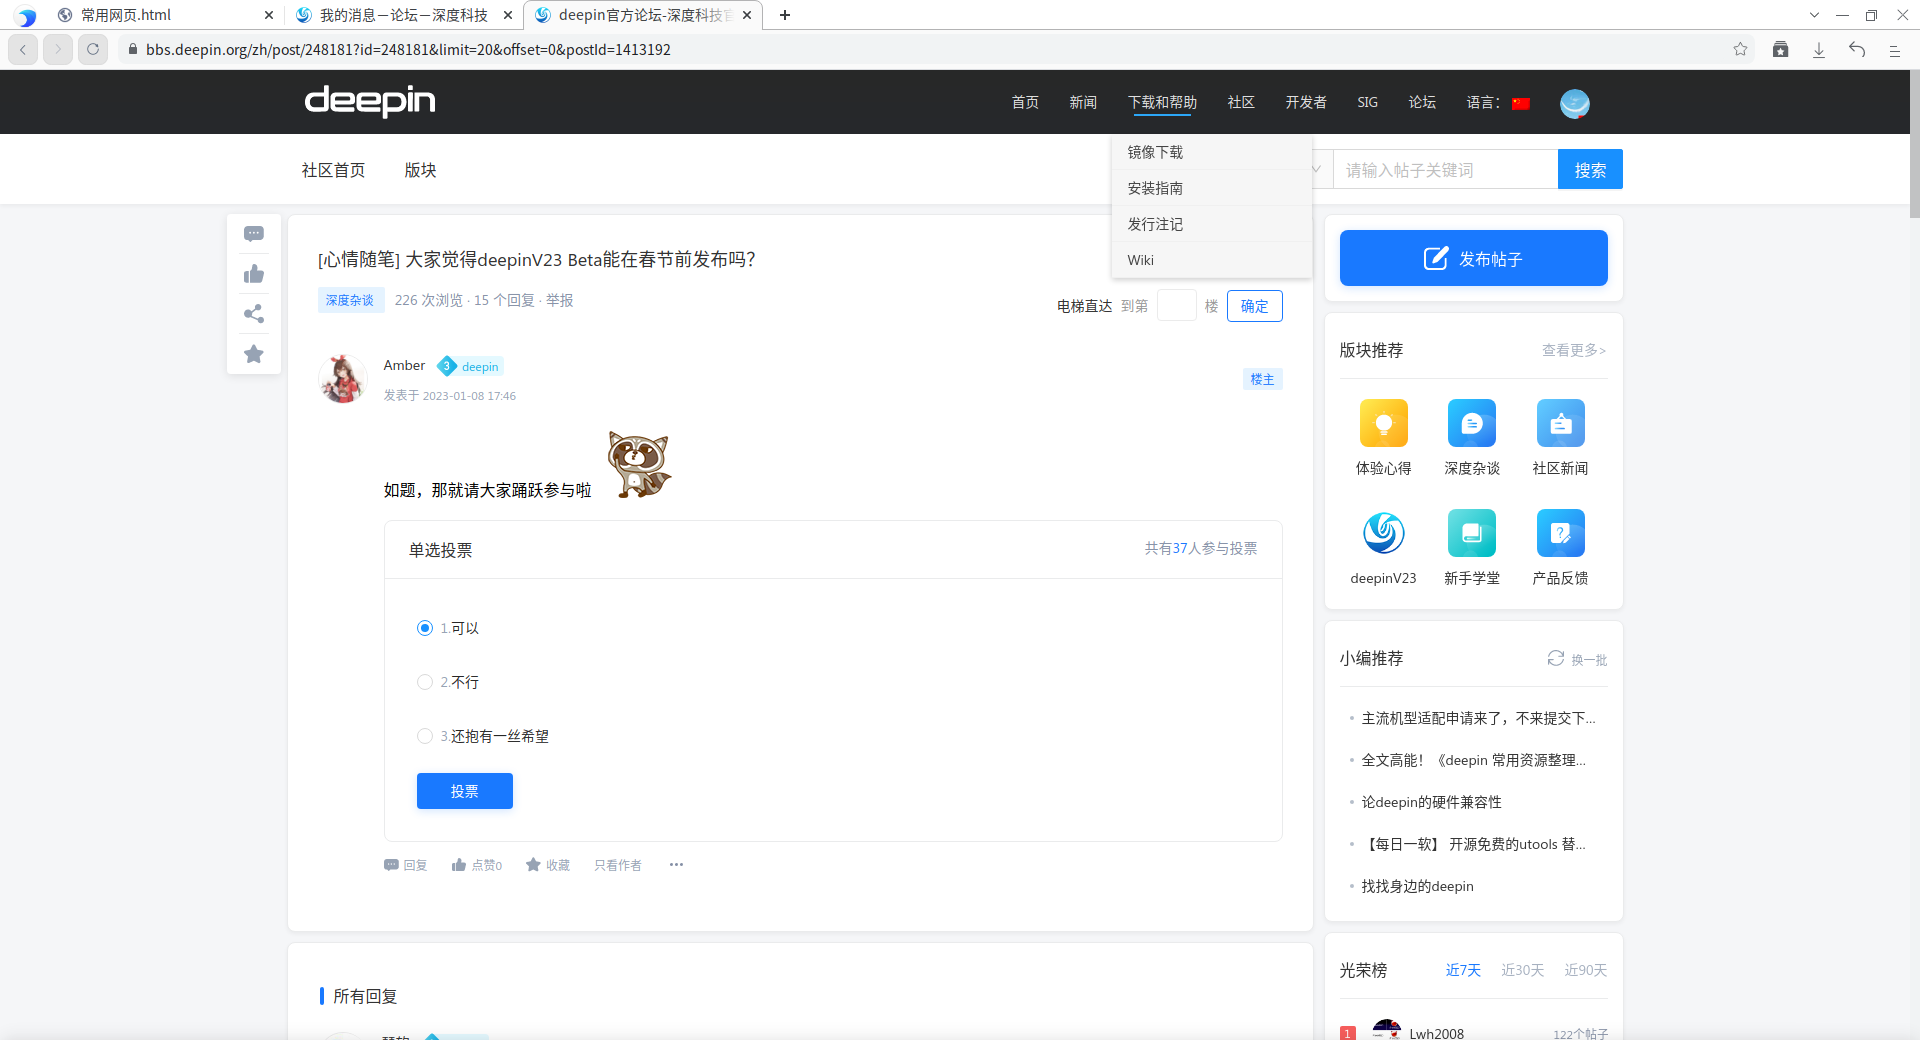Click the share icon in the left sidebar
The width and height of the screenshot is (1920, 1040).
[254, 314]
